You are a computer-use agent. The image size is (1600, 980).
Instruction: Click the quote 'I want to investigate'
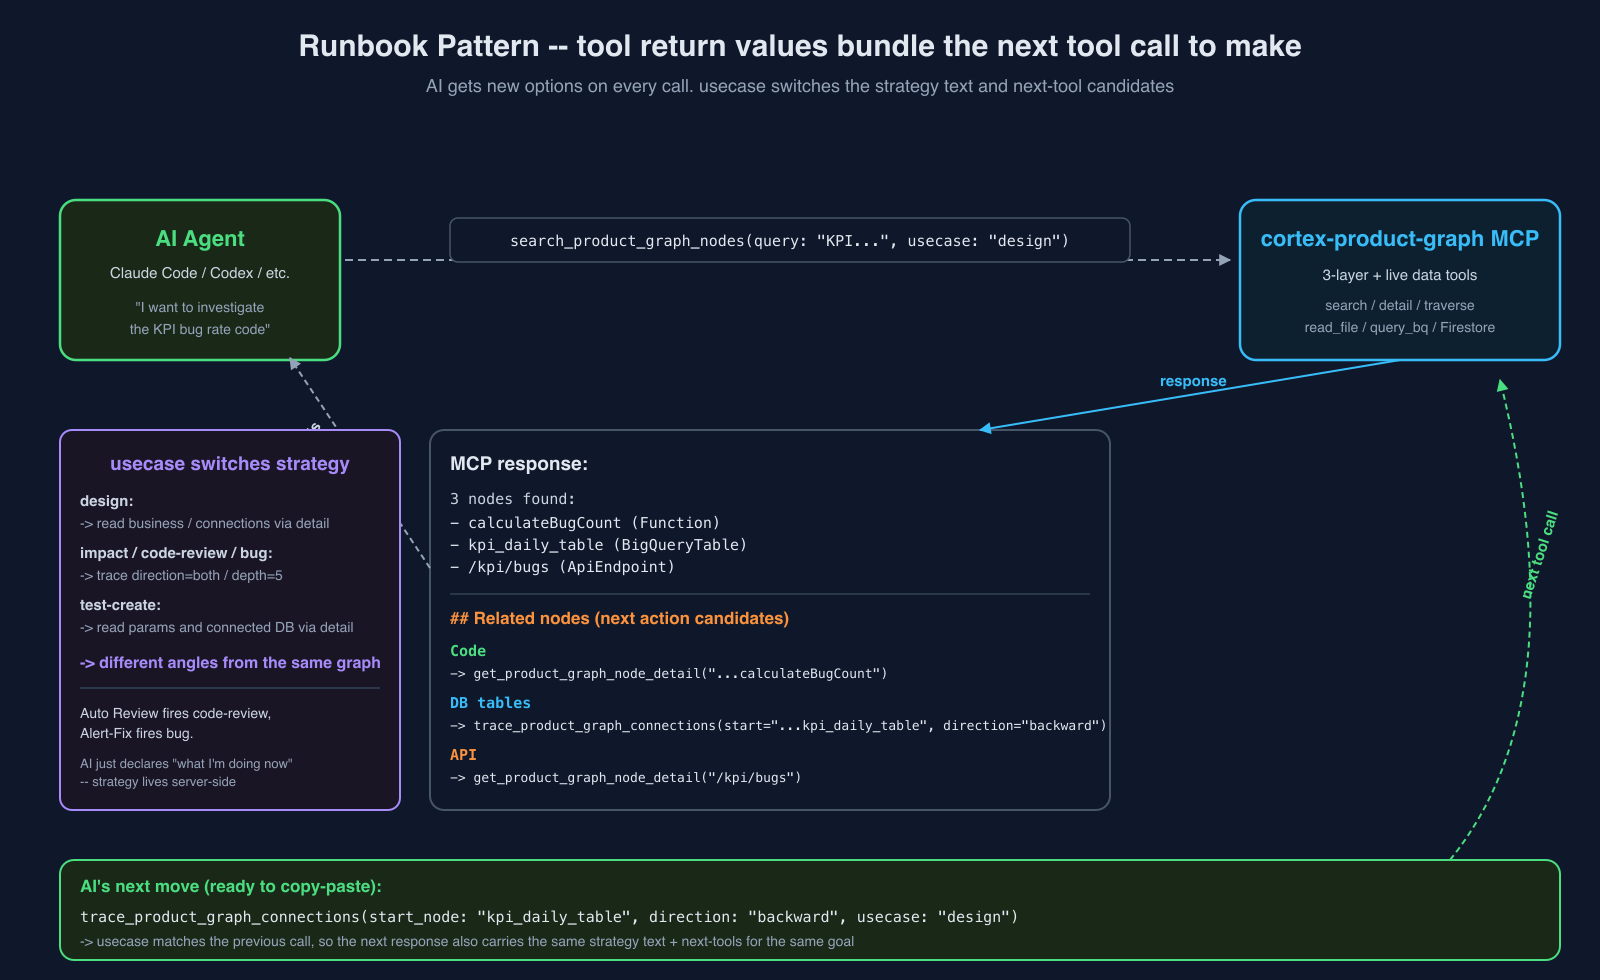point(200,307)
